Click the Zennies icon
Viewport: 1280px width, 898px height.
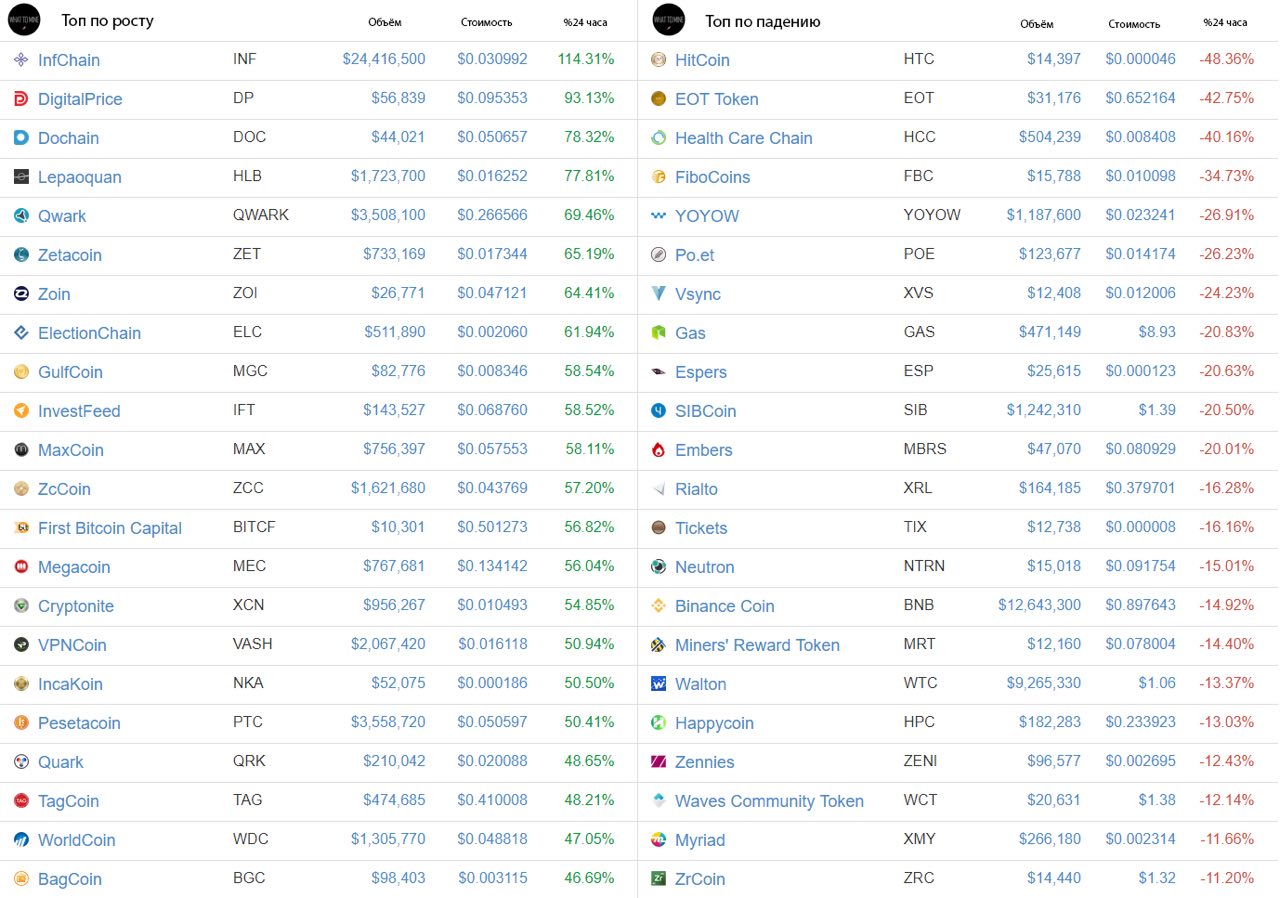click(658, 762)
